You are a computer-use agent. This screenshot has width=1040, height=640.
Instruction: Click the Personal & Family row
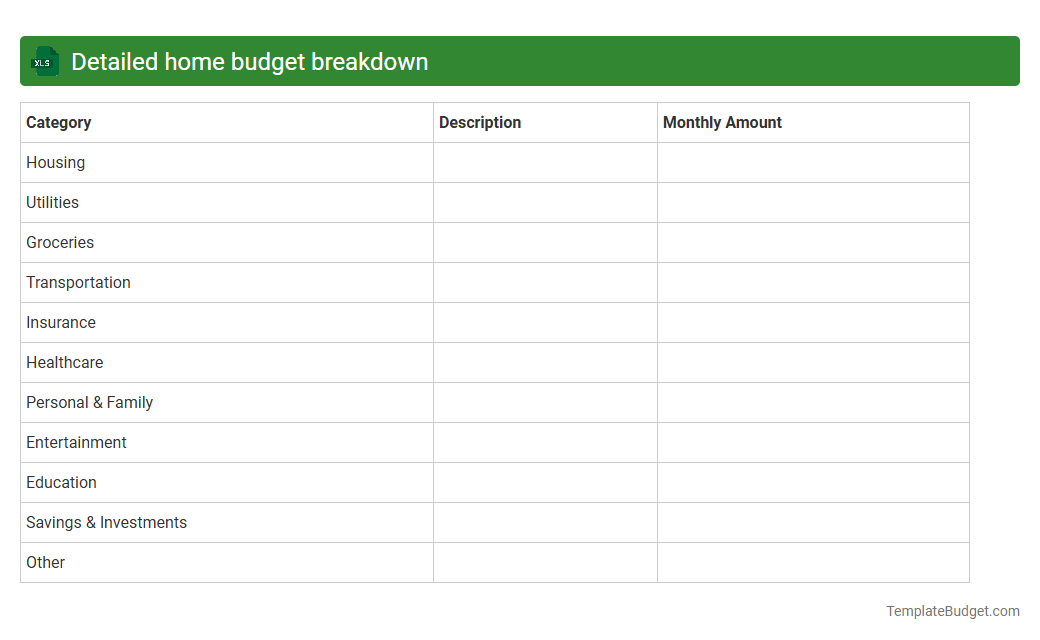[89, 402]
